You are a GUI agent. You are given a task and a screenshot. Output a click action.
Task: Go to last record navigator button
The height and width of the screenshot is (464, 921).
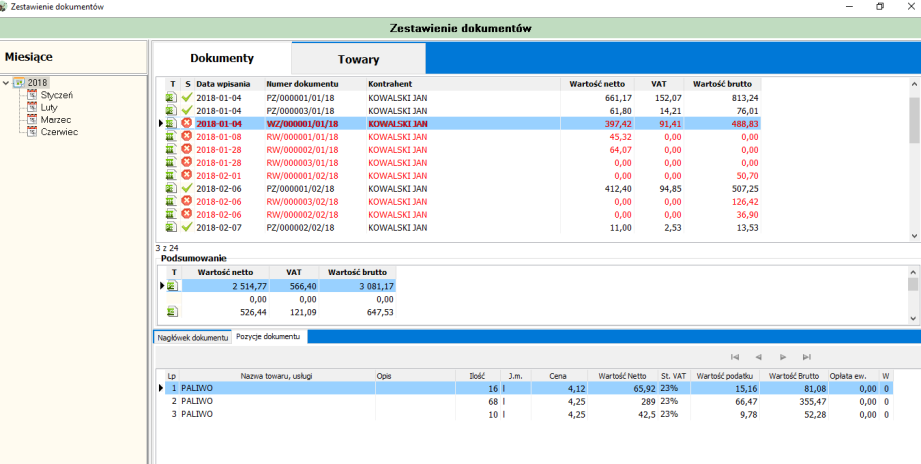[x=807, y=357]
